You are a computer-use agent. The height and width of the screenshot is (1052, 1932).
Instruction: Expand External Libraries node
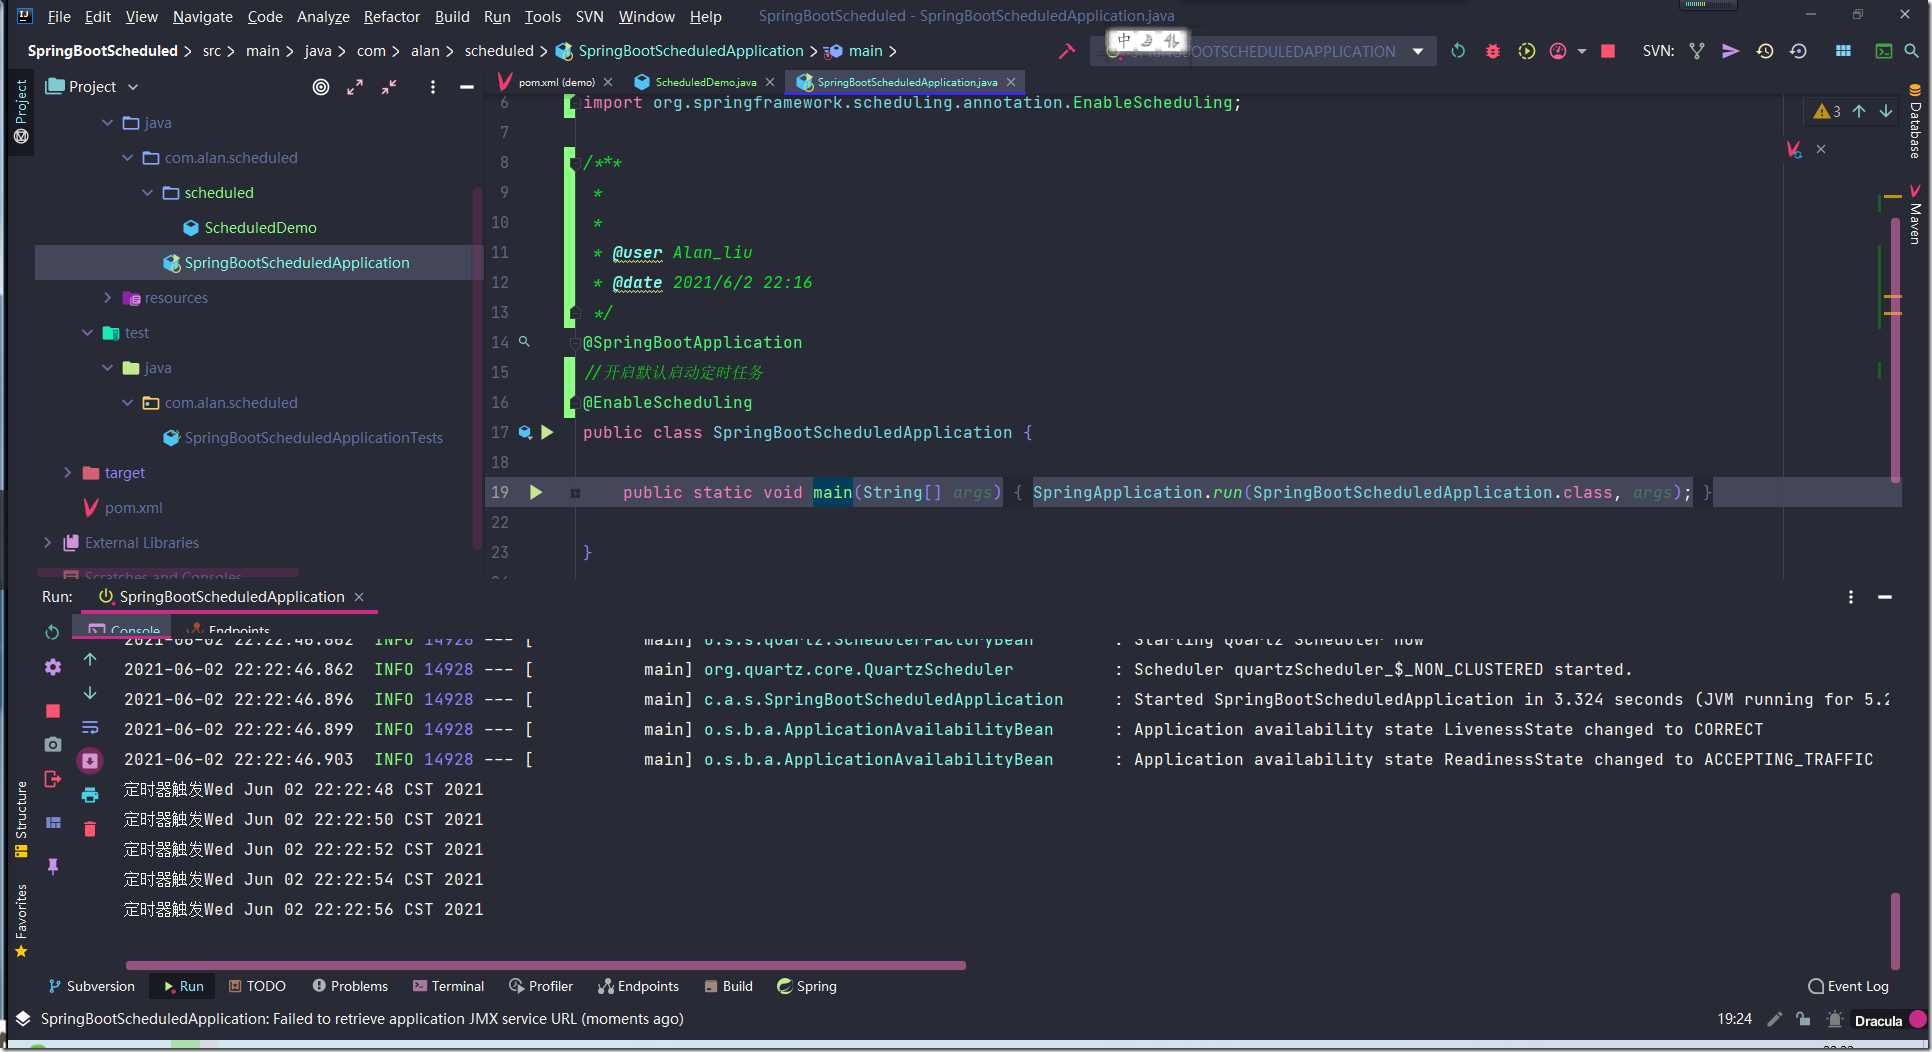click(x=47, y=542)
